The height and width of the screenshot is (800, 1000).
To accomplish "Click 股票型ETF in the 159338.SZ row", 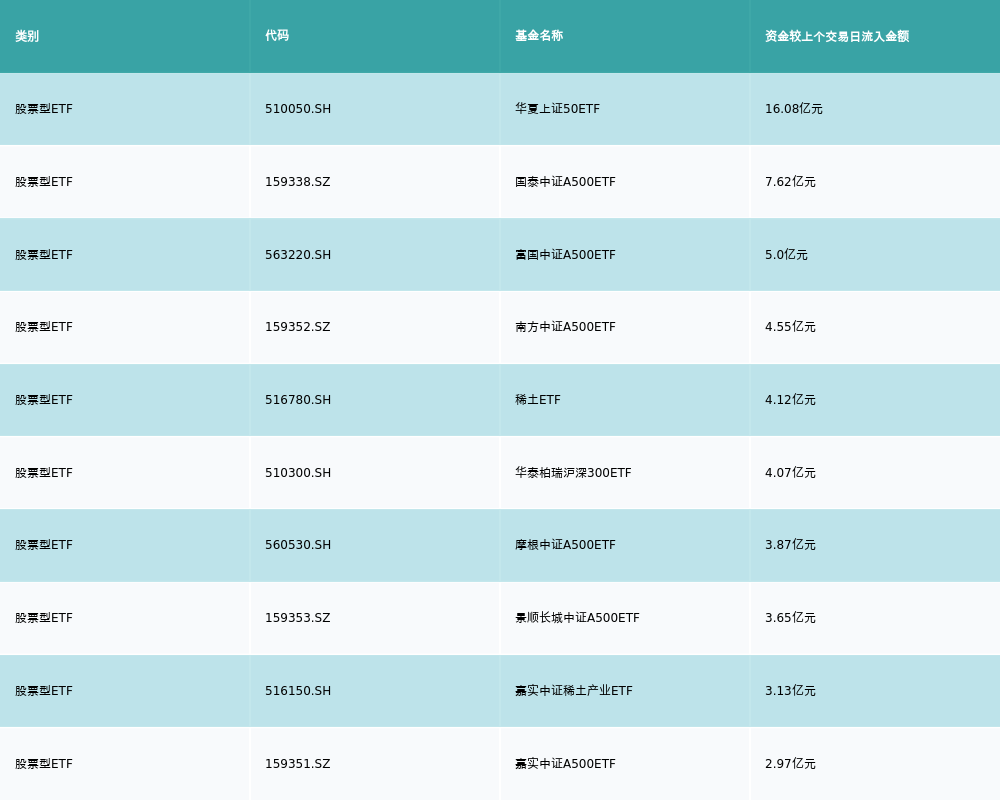I will point(44,182).
